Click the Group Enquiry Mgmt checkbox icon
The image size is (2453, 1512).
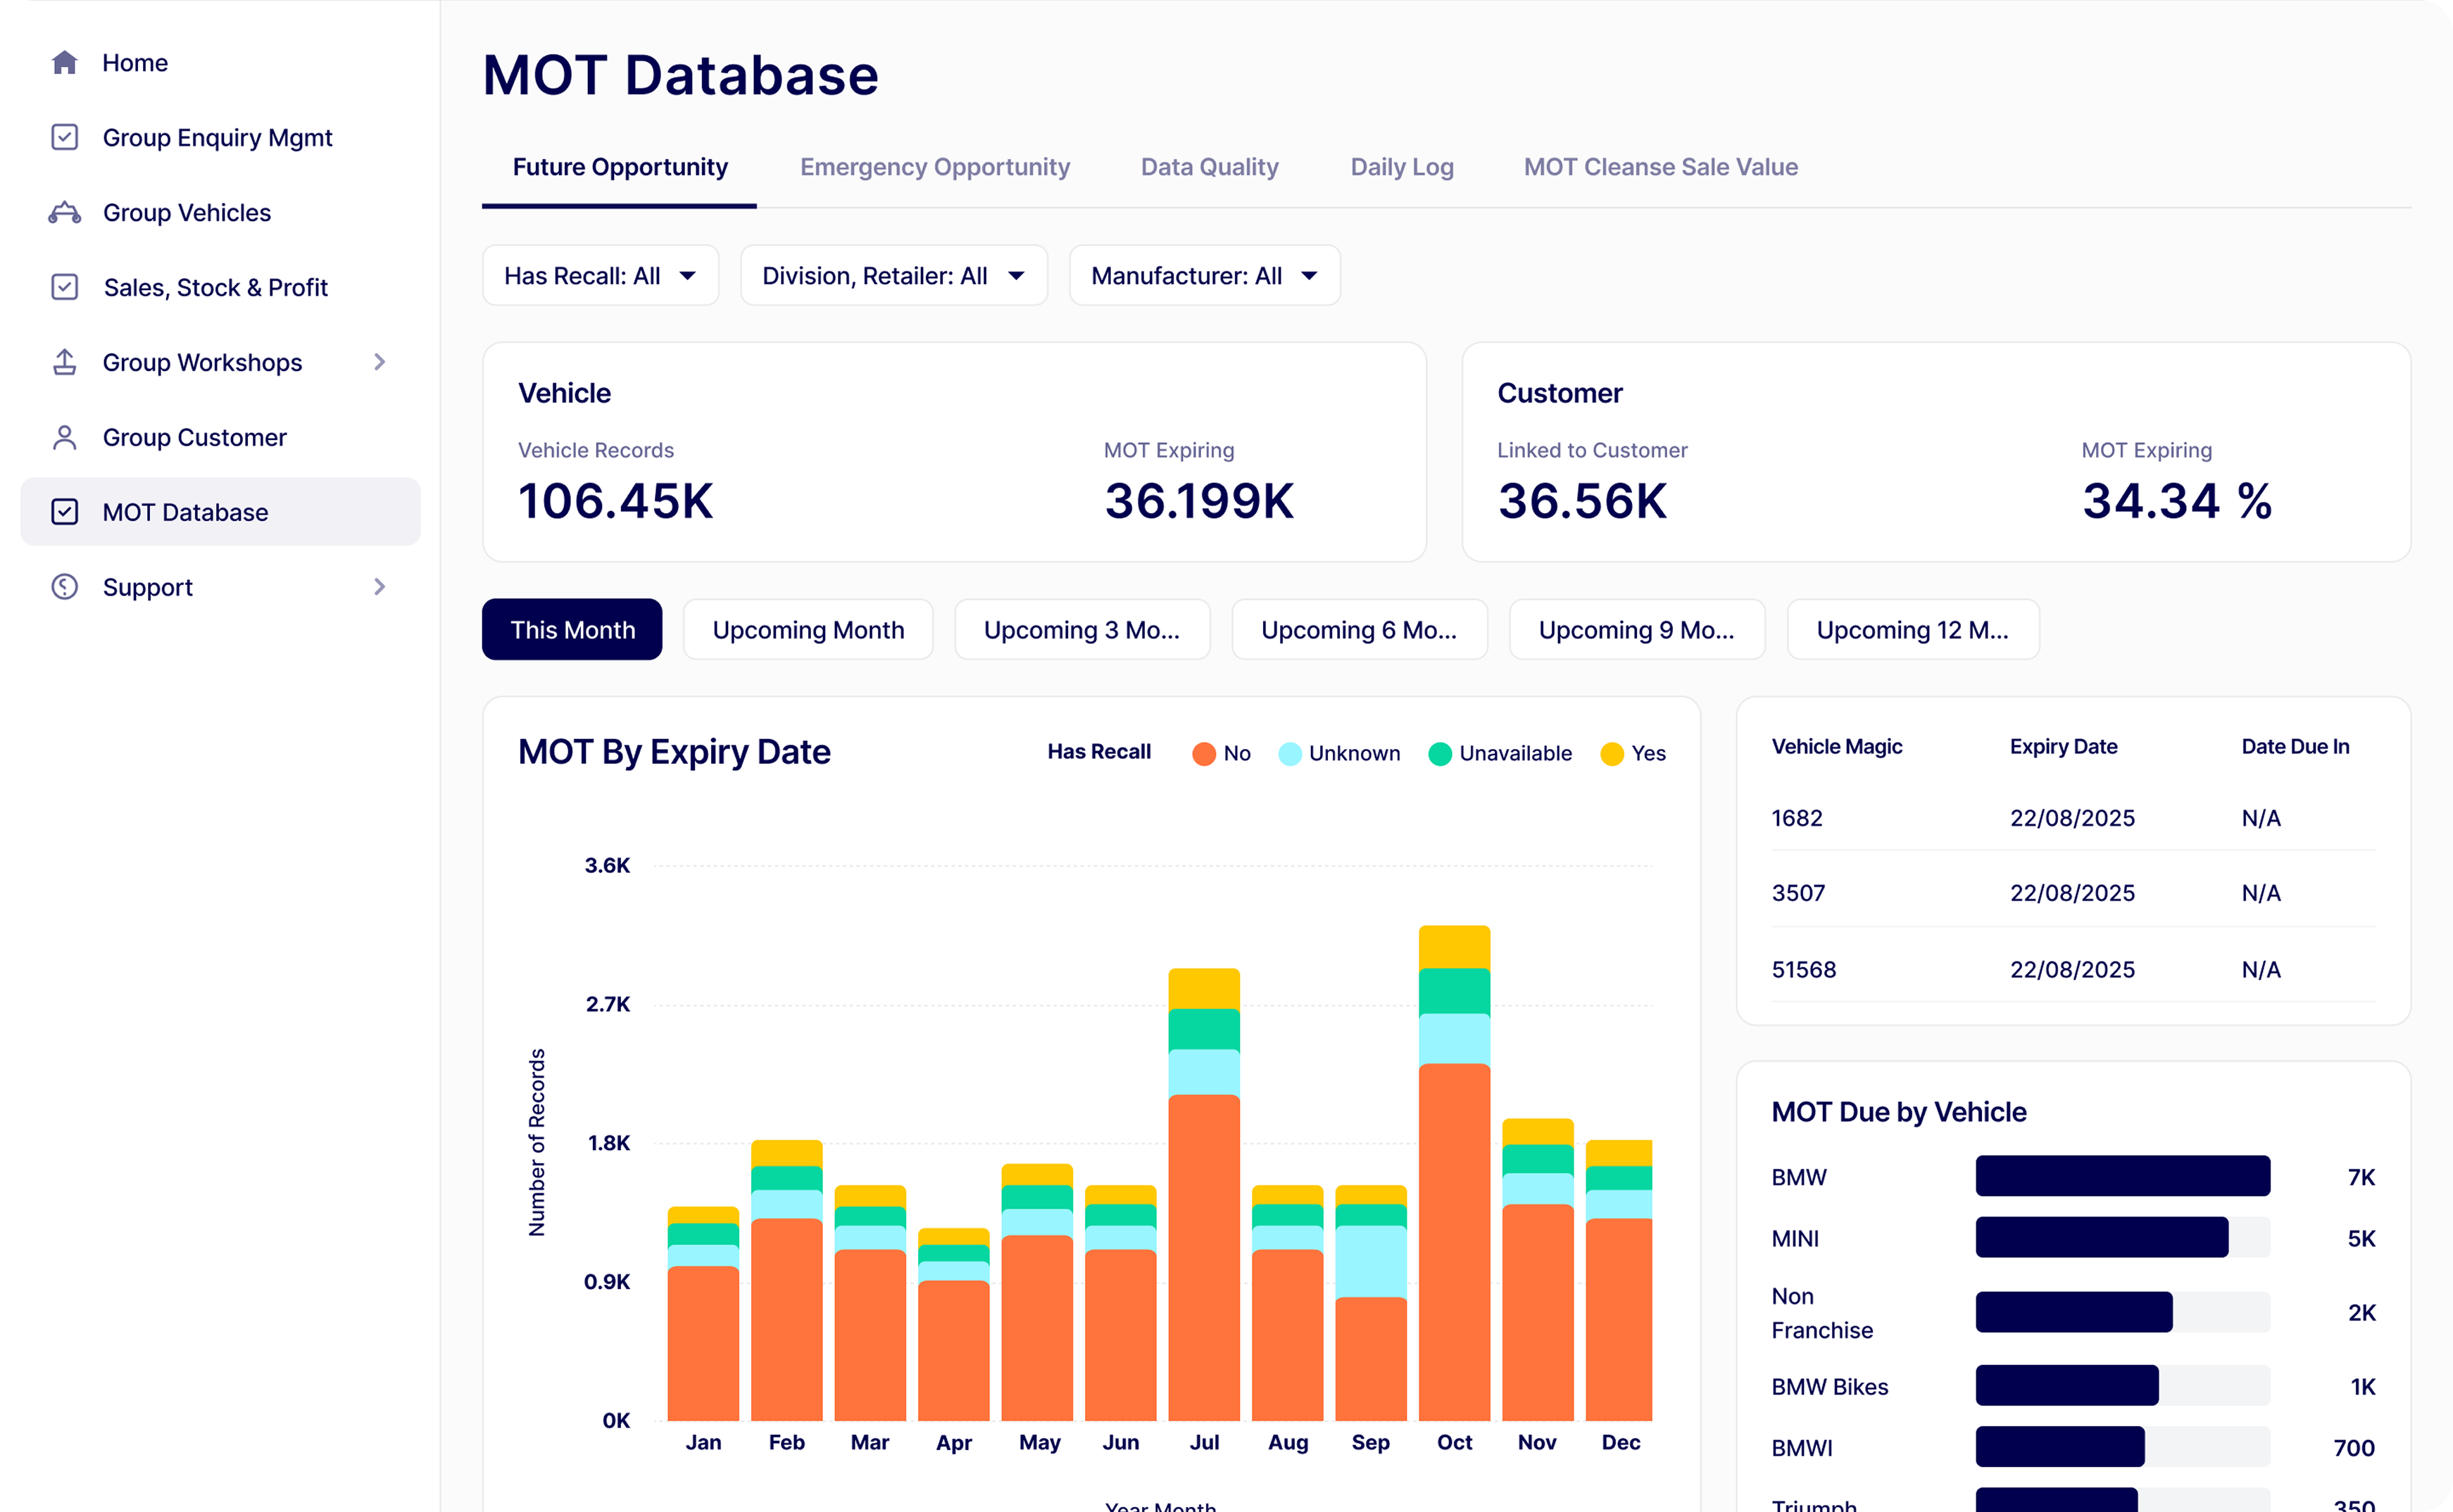coord(65,137)
